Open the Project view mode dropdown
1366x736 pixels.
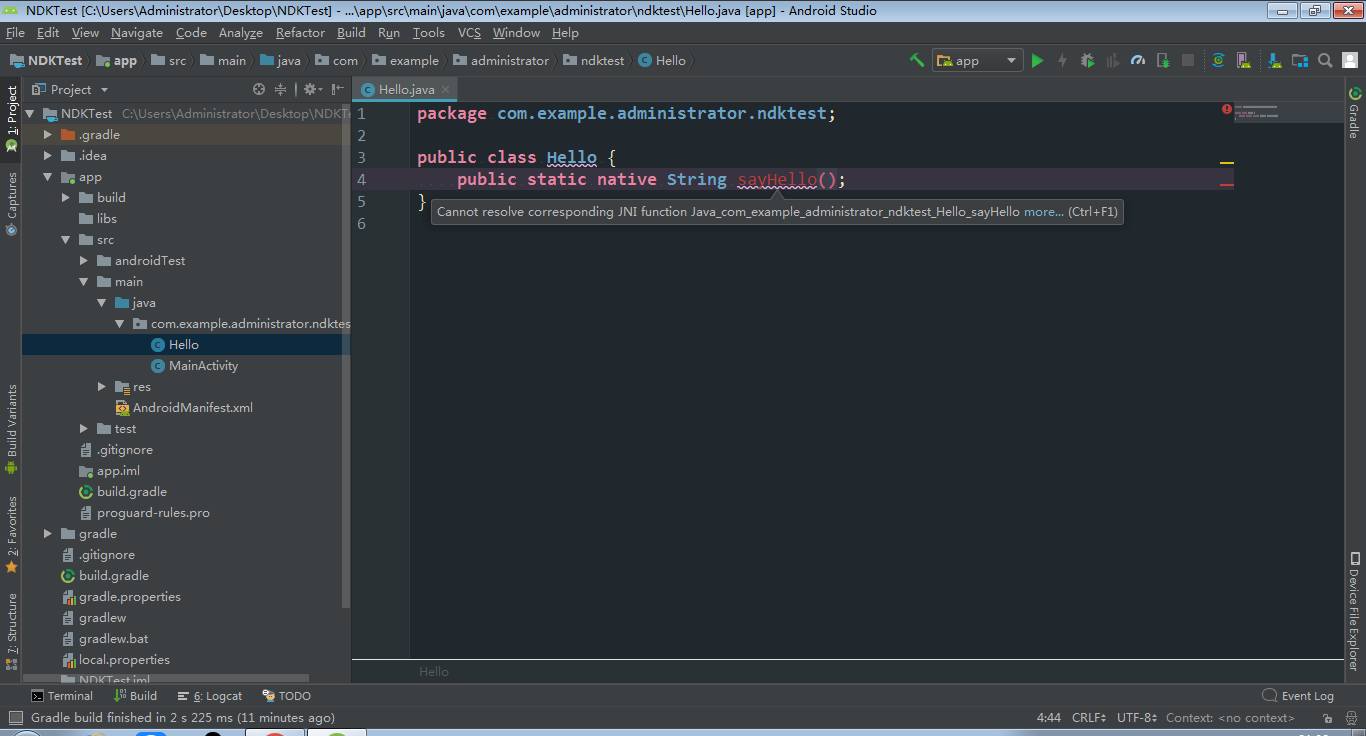click(70, 89)
